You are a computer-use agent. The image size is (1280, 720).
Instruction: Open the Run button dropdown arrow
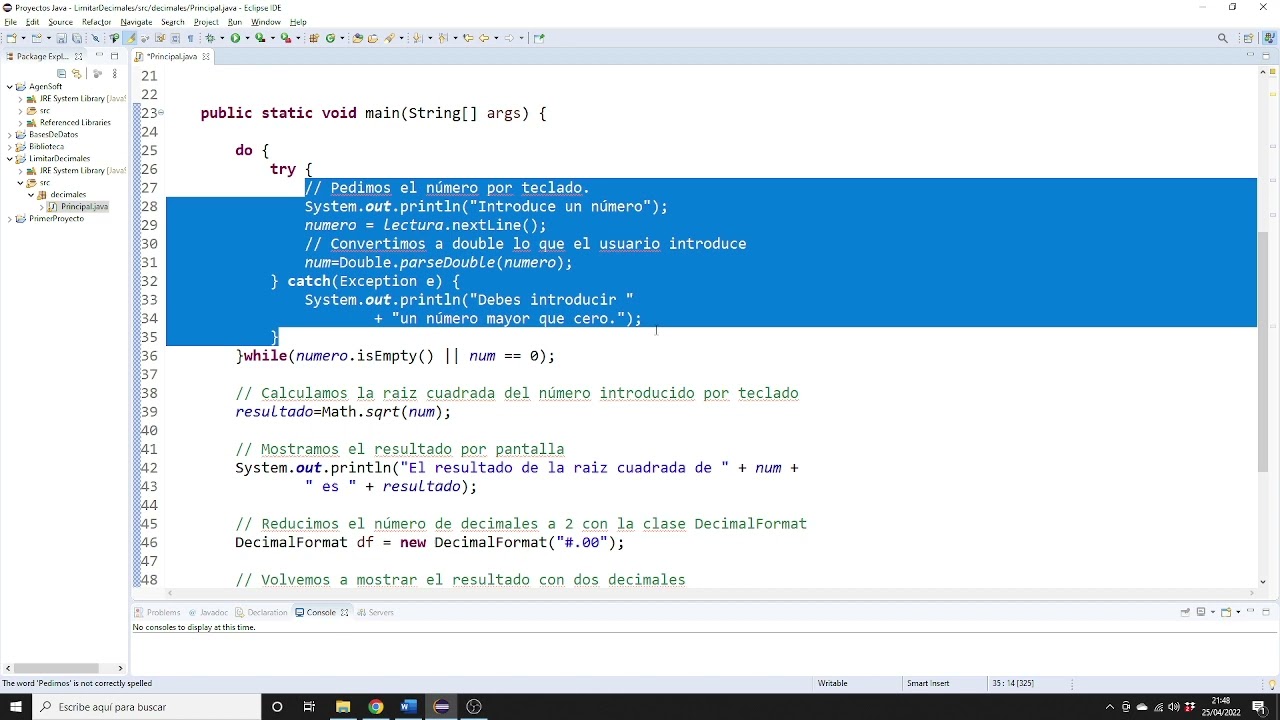tap(247, 38)
